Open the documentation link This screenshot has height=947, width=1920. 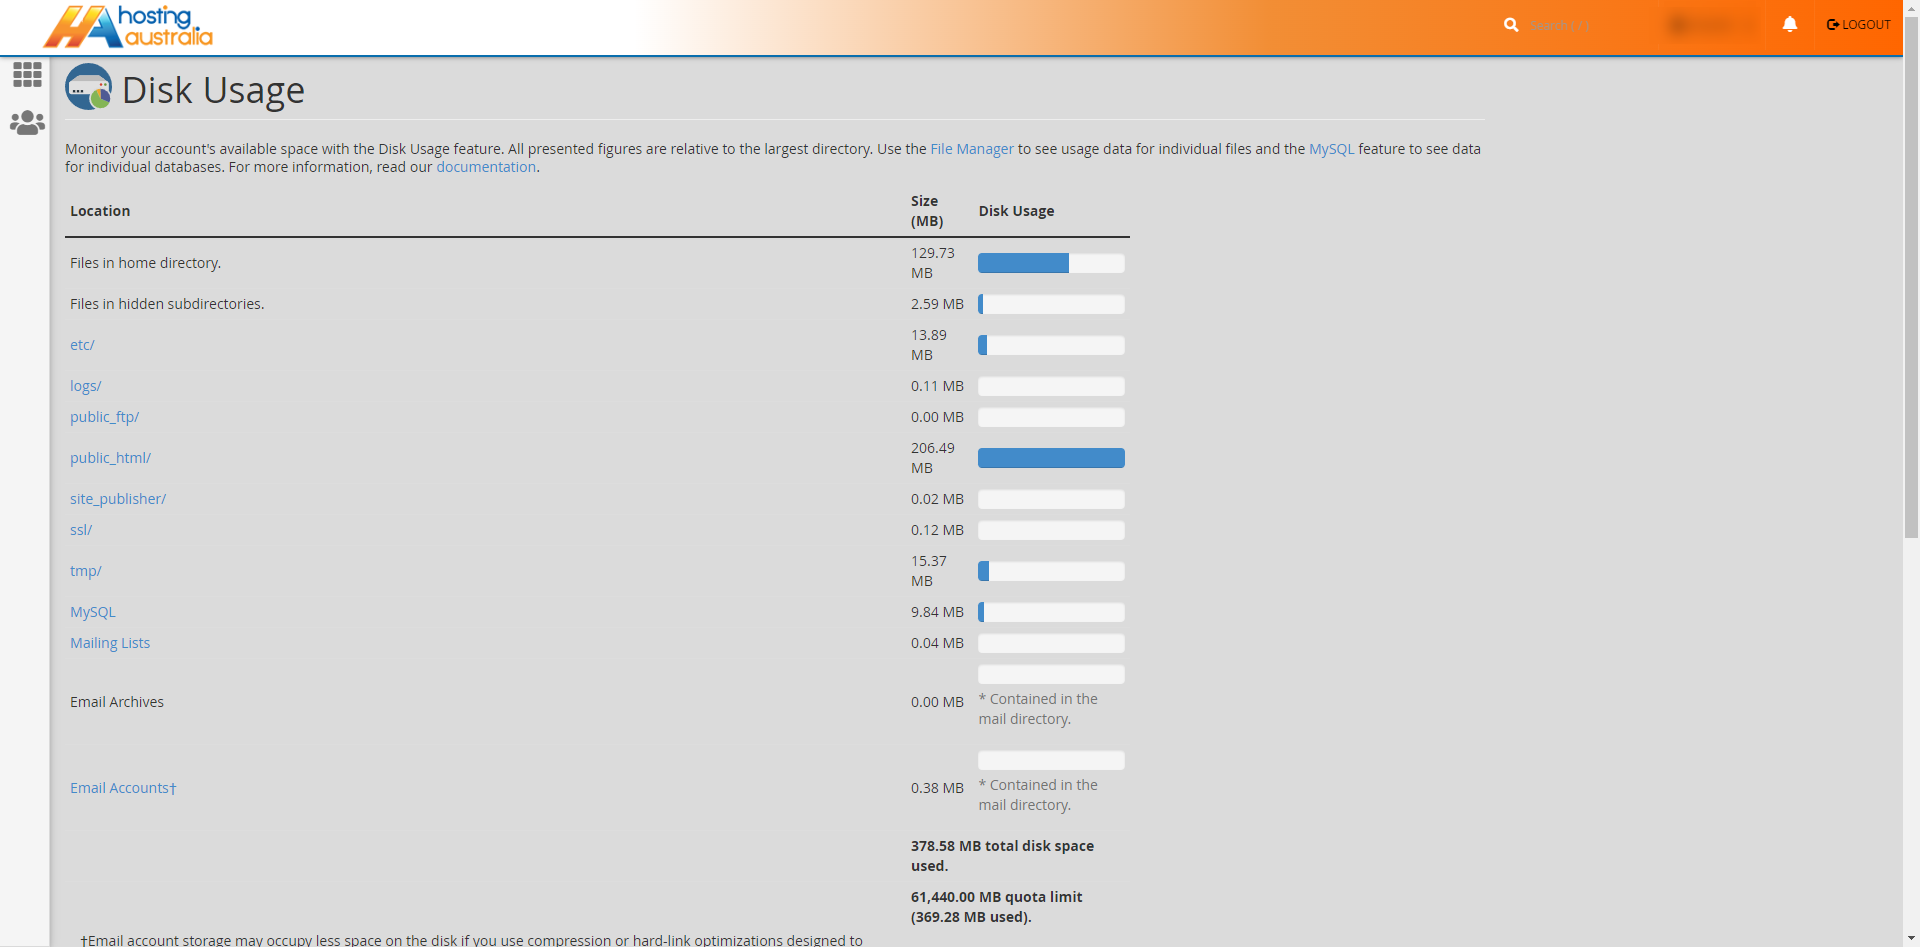point(486,167)
